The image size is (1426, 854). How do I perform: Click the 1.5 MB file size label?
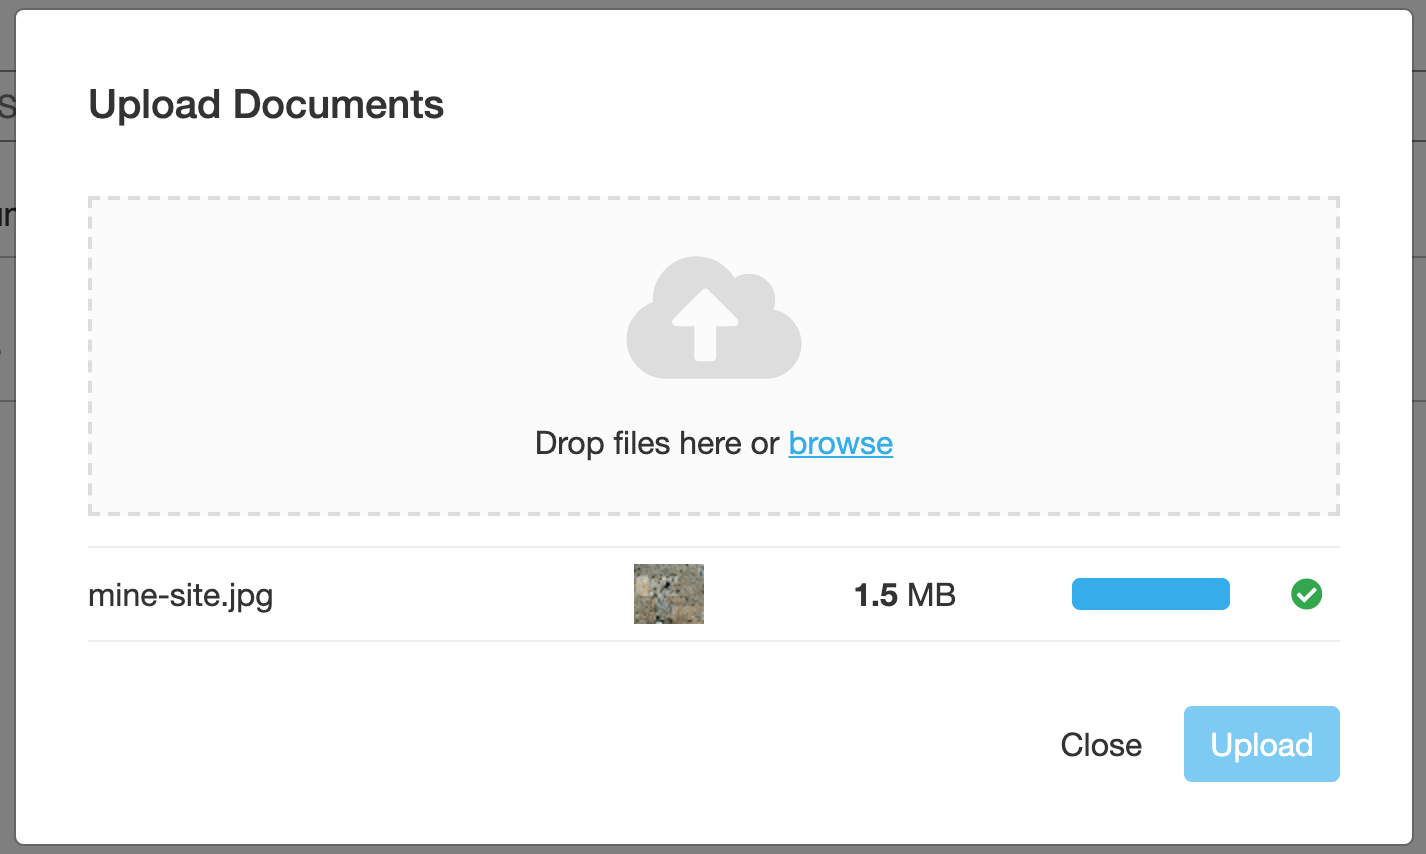pyautogui.click(x=905, y=595)
